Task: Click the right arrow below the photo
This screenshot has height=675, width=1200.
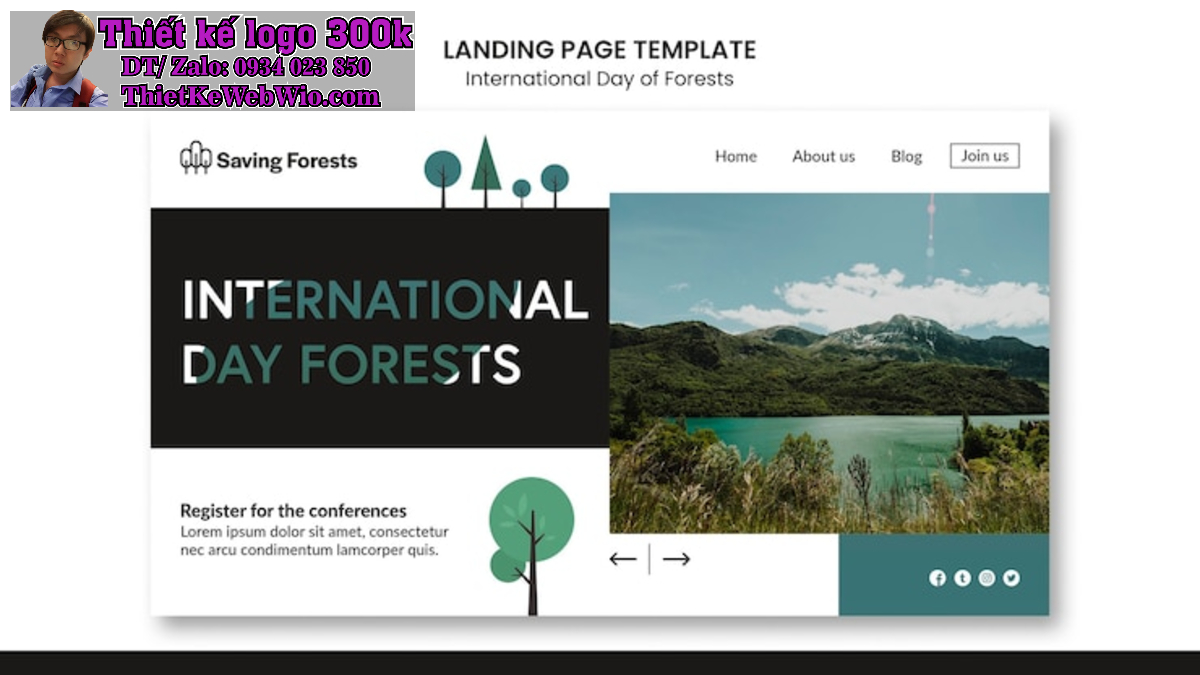Action: (675, 558)
